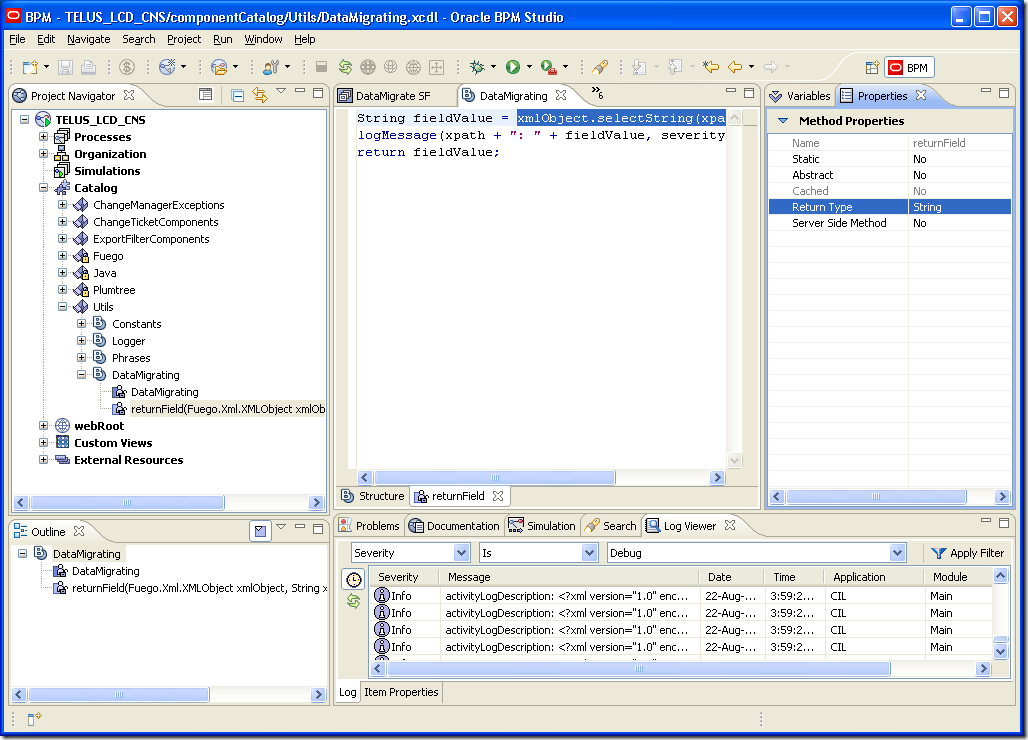This screenshot has width=1028, height=740.
Task: Click the dollar sign coin toolbar icon
Action: point(127,67)
